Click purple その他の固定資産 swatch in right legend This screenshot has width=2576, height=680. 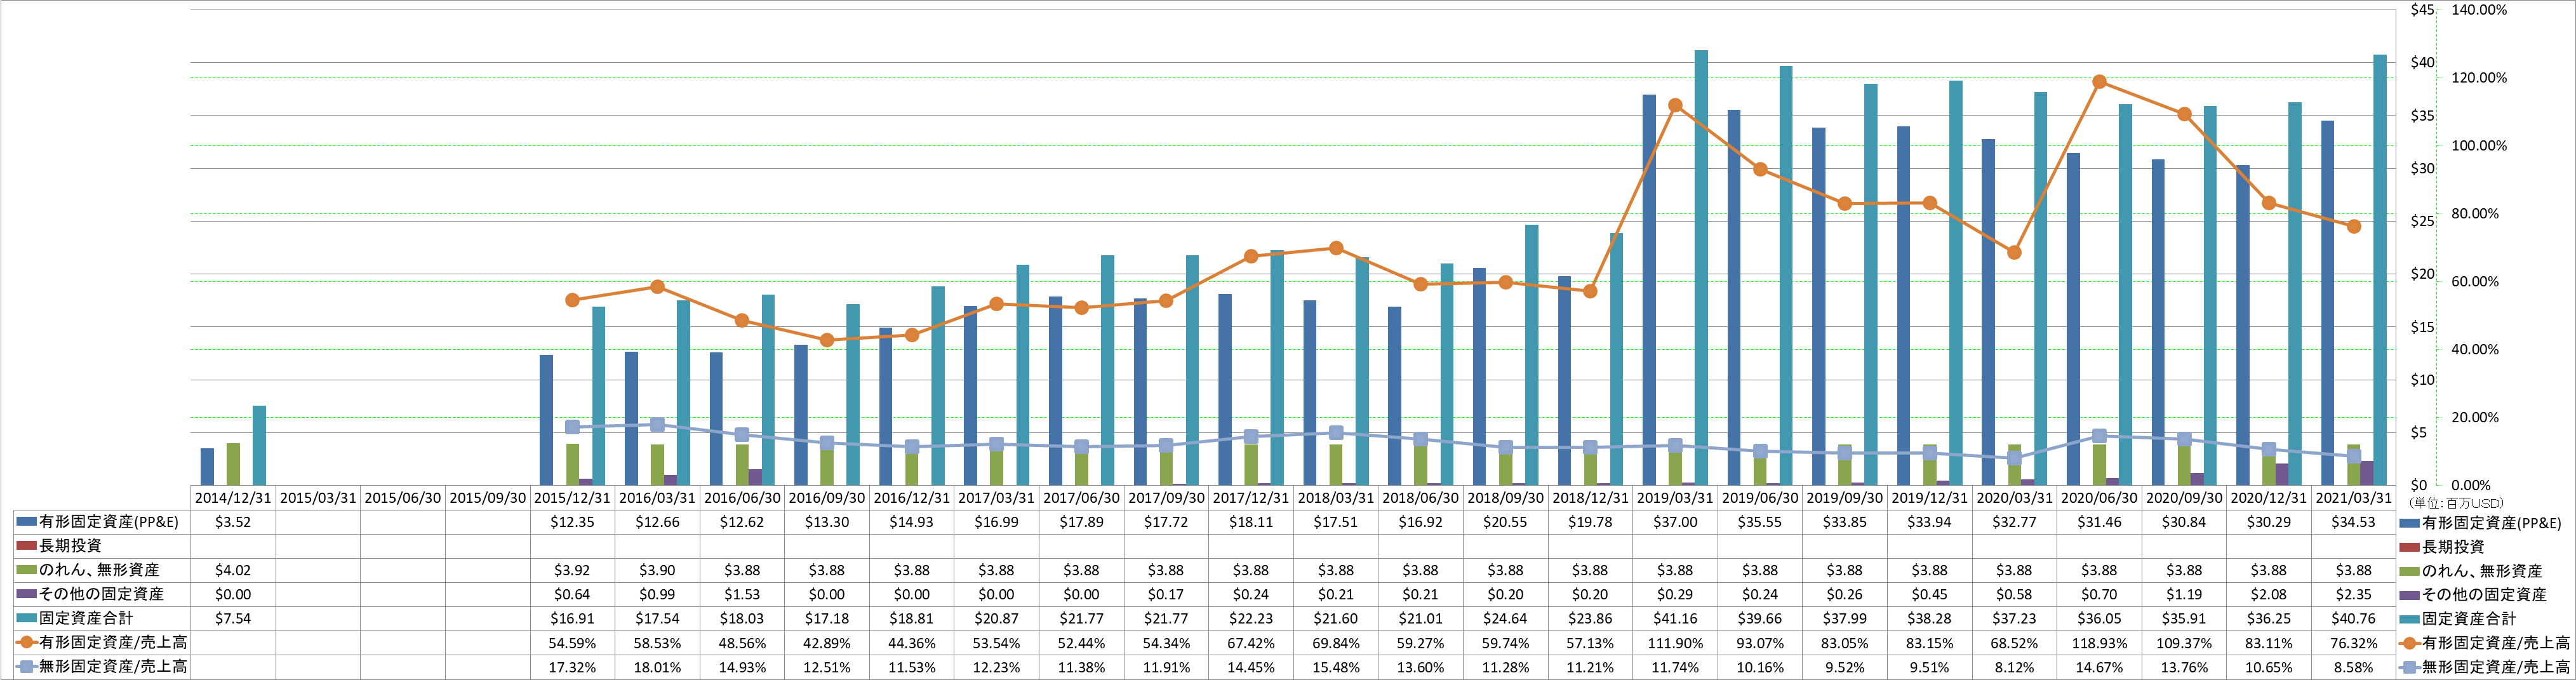(2410, 595)
